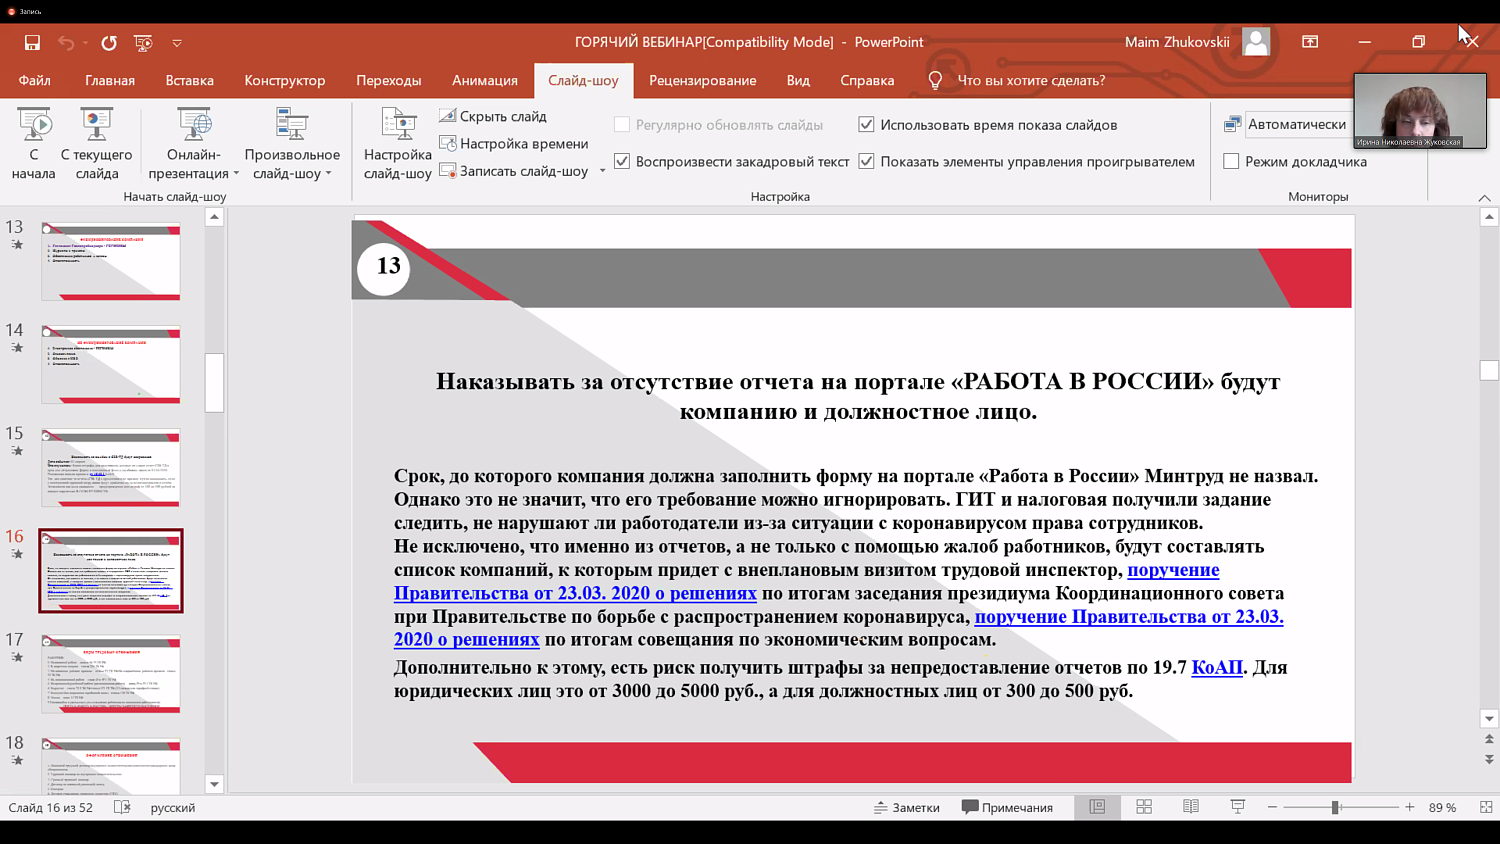The width and height of the screenshot is (1500, 844).
Task: Switch to Slide Sorter view icon
Action: [x=1144, y=807]
